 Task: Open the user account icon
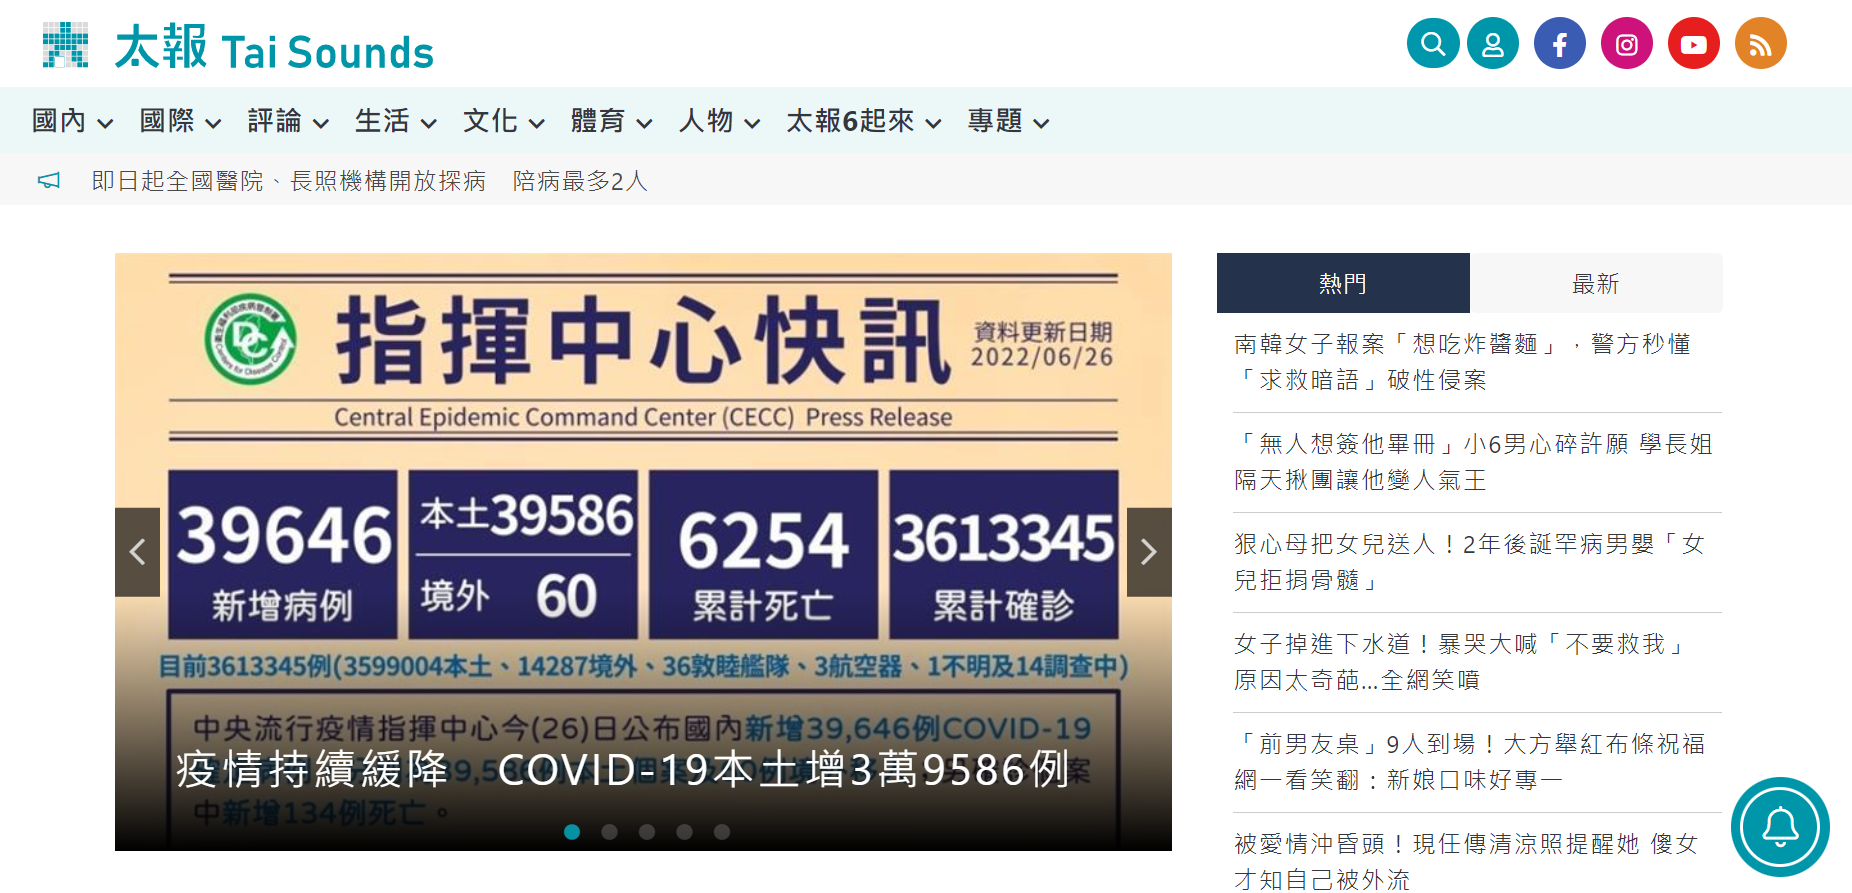point(1493,43)
